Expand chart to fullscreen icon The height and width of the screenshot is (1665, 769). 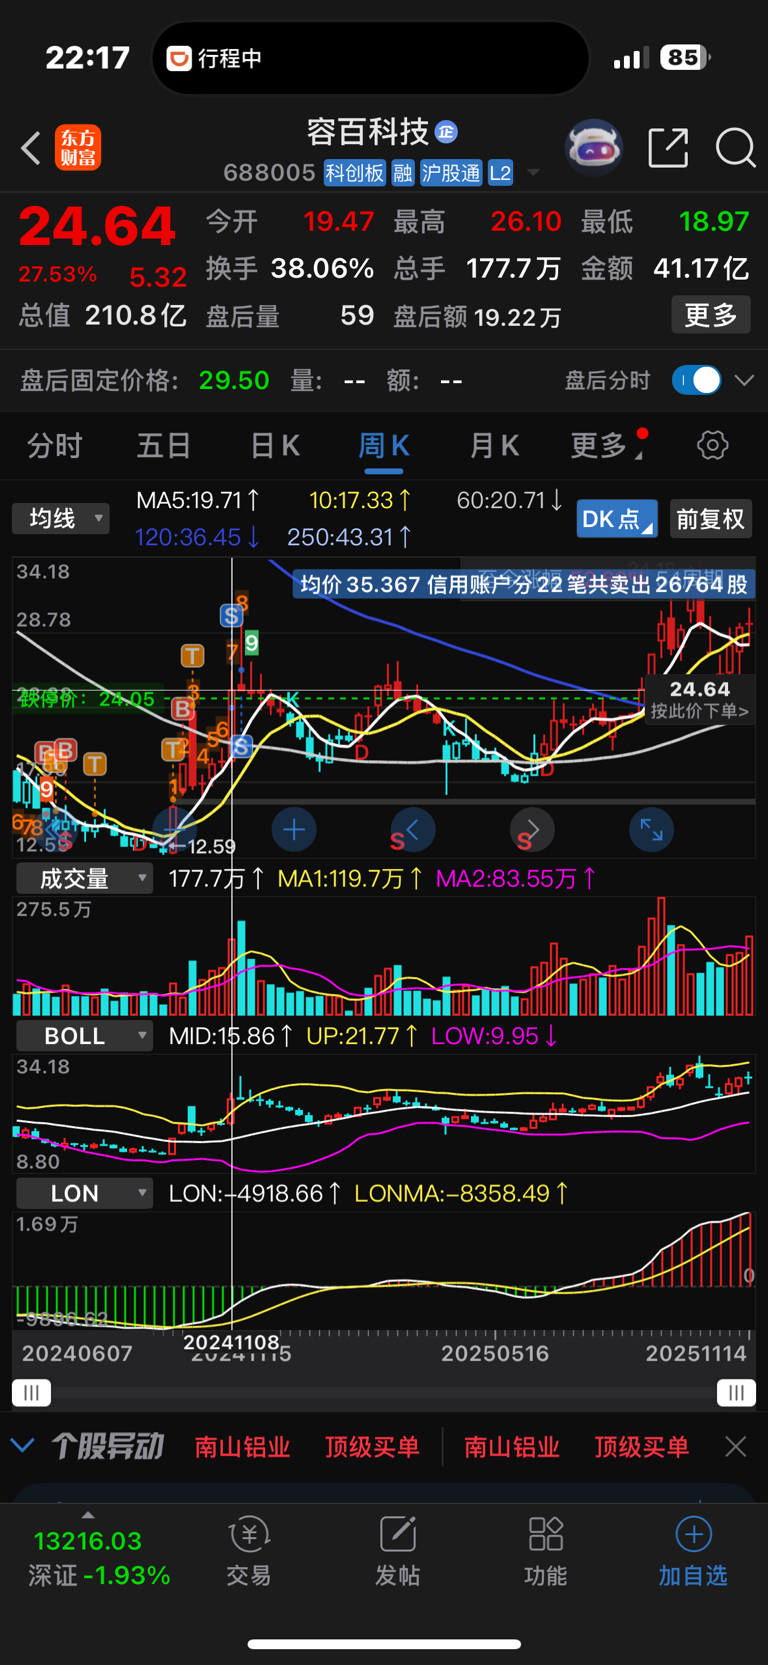651,830
